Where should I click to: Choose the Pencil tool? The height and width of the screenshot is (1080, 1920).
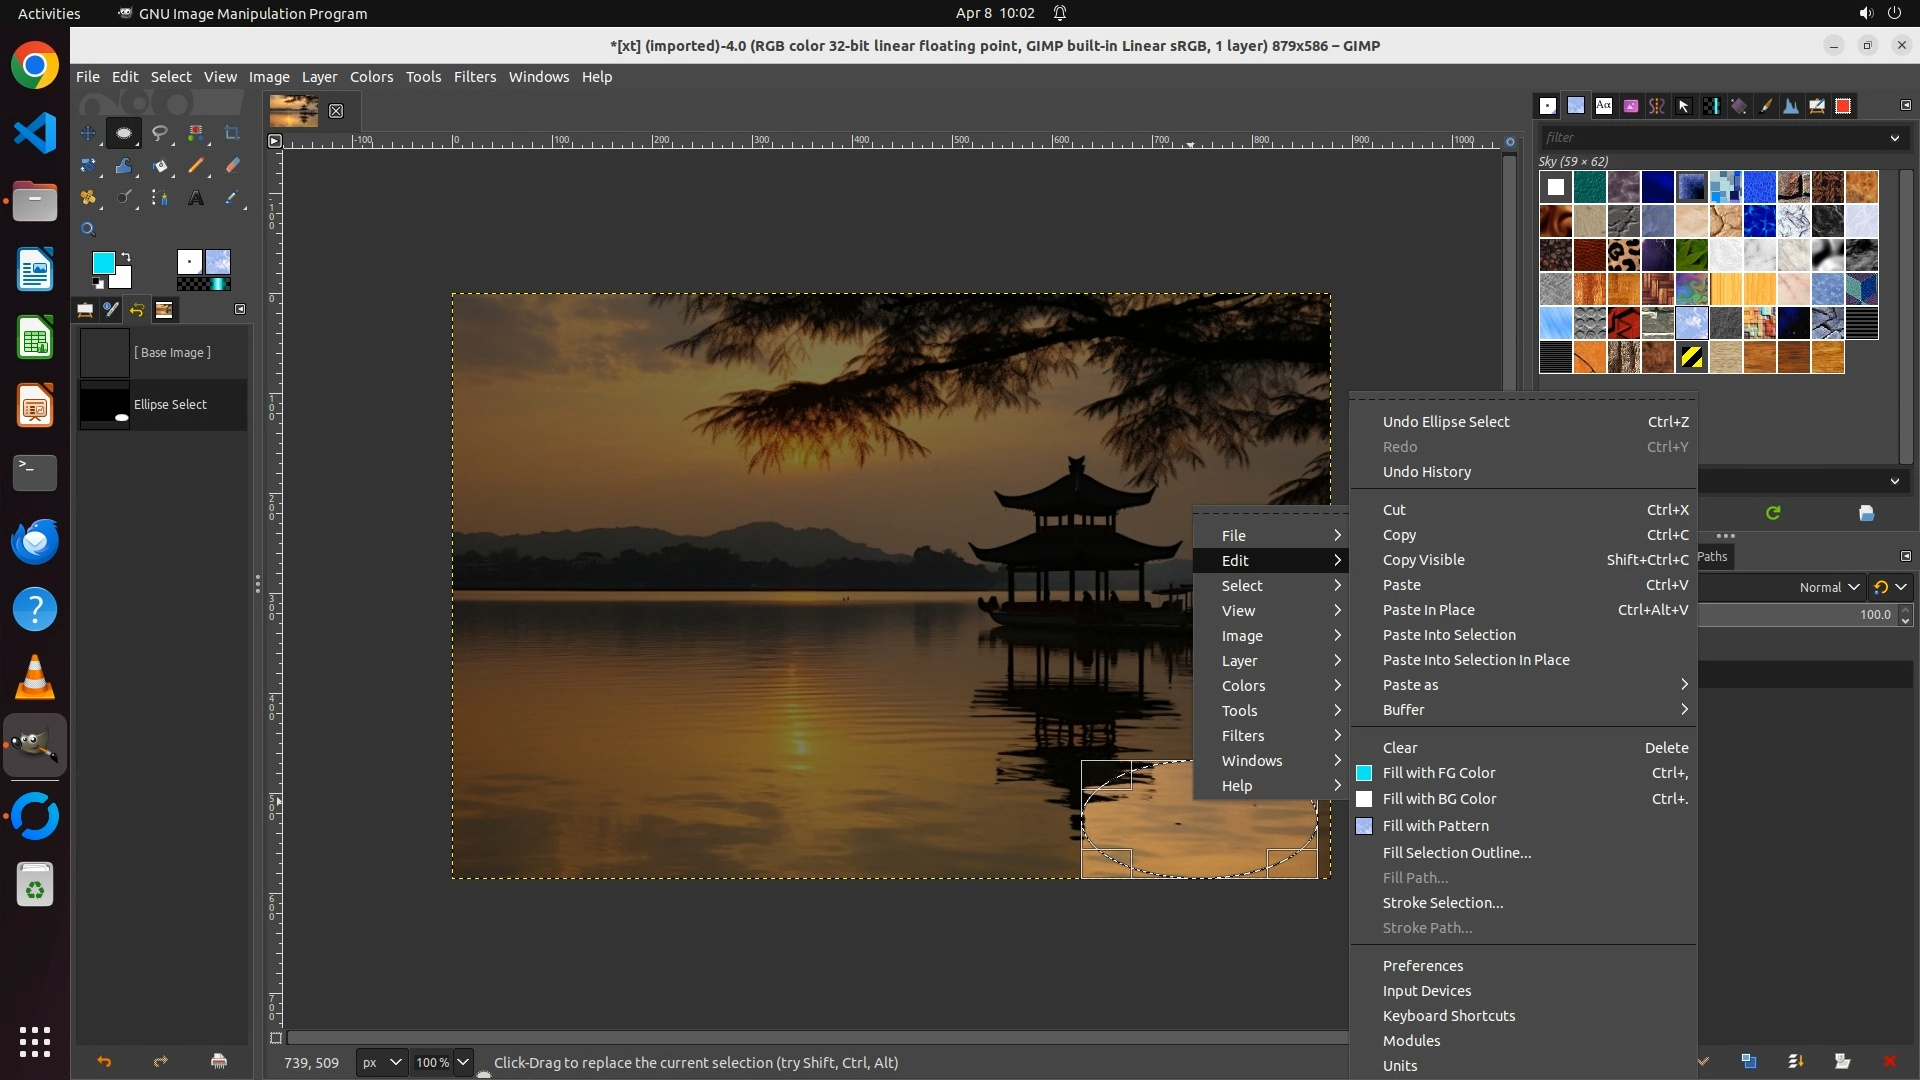tap(196, 166)
